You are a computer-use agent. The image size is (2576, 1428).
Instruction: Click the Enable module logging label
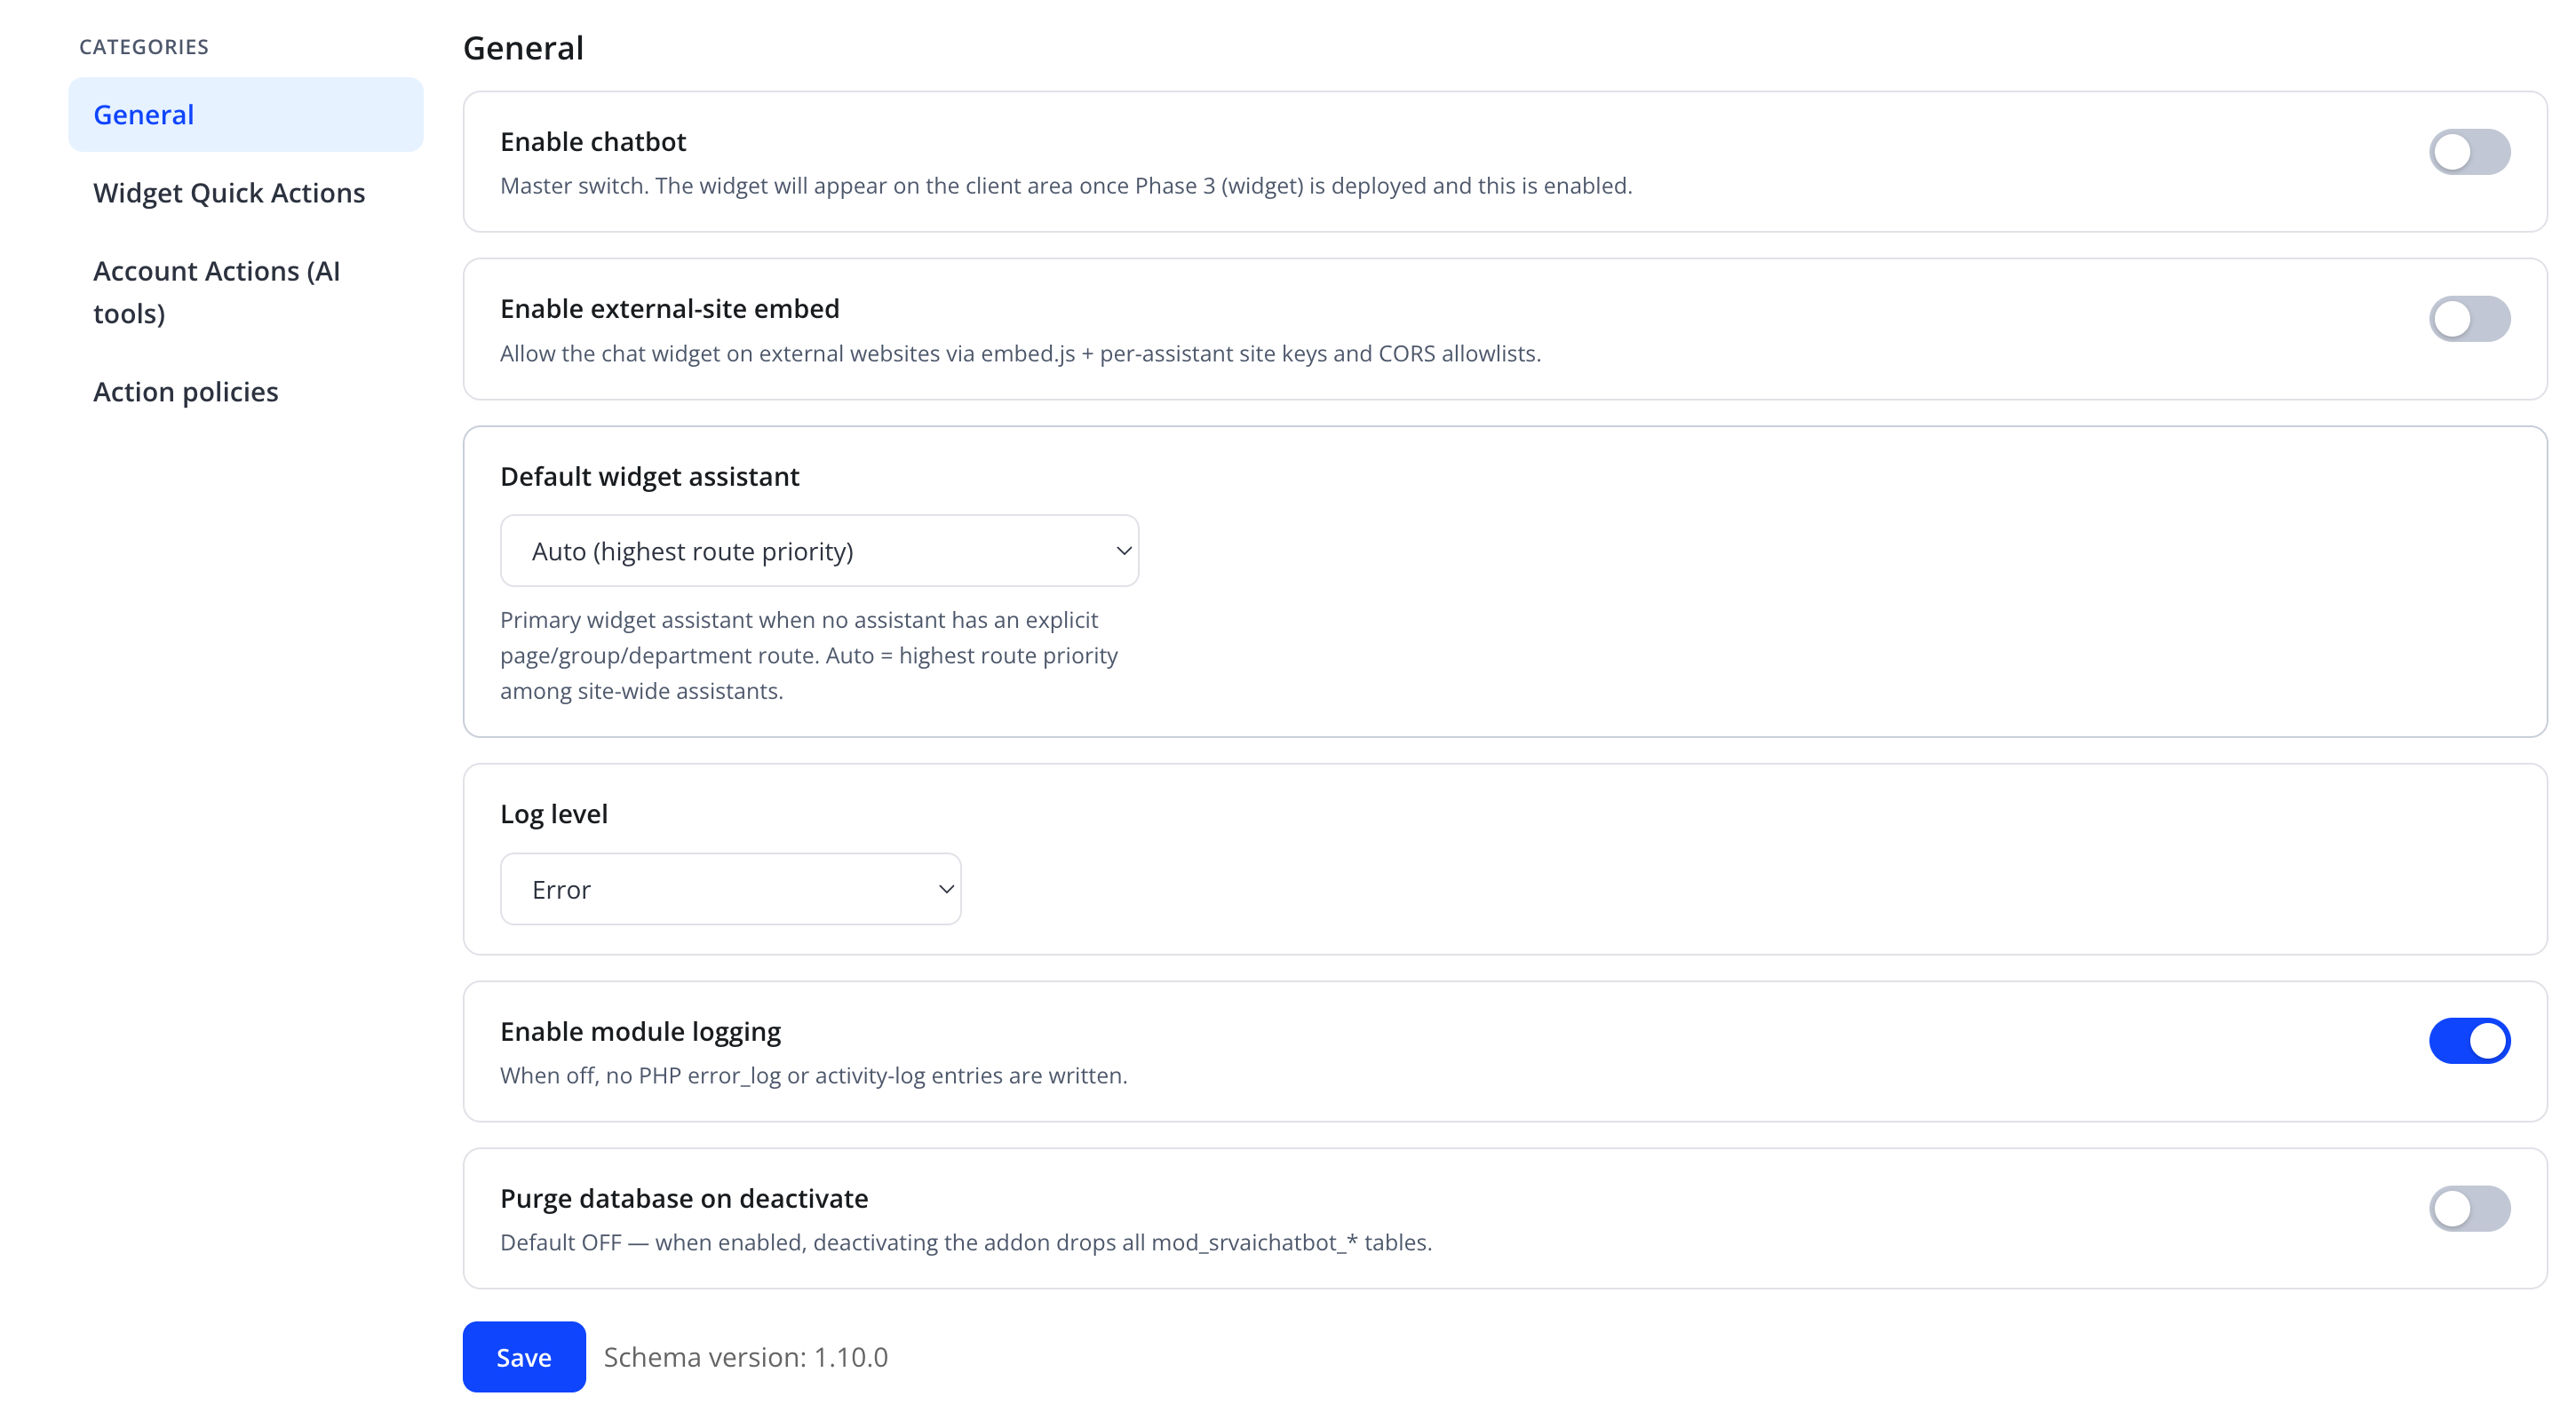[x=640, y=1031]
